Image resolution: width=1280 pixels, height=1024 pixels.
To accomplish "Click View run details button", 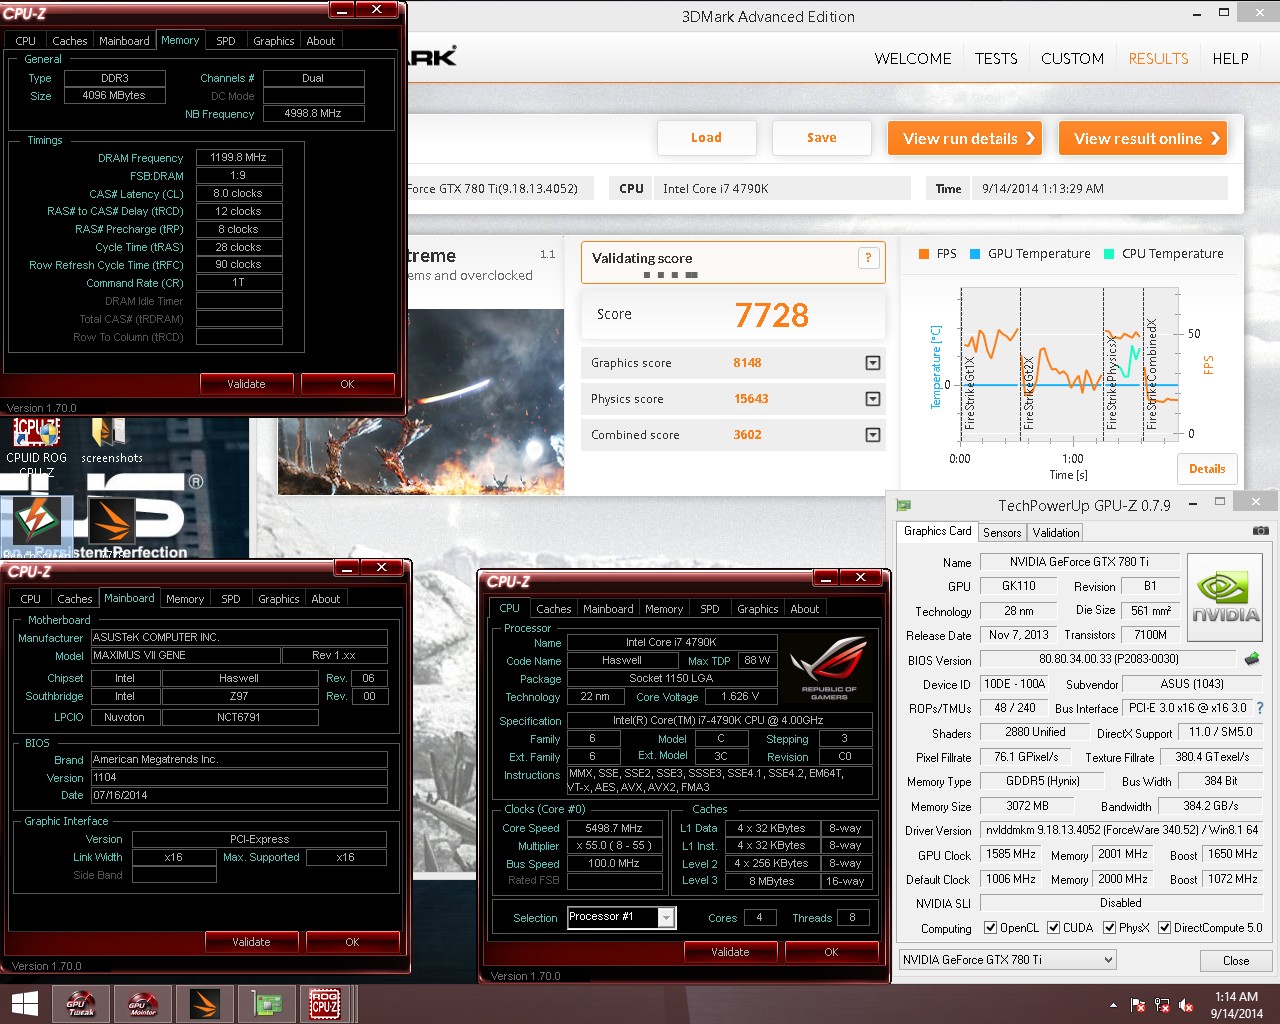I will point(965,139).
